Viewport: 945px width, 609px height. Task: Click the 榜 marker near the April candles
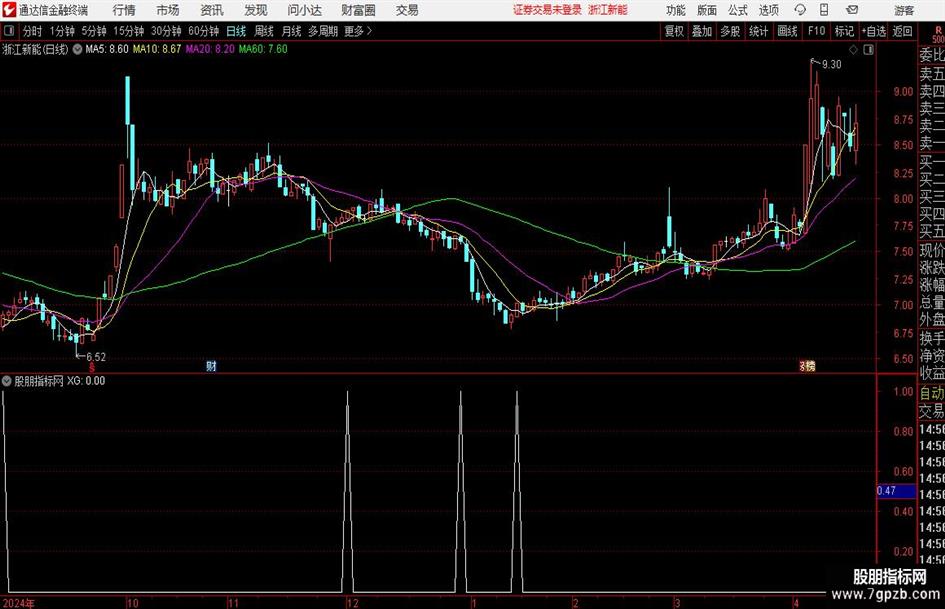(810, 365)
